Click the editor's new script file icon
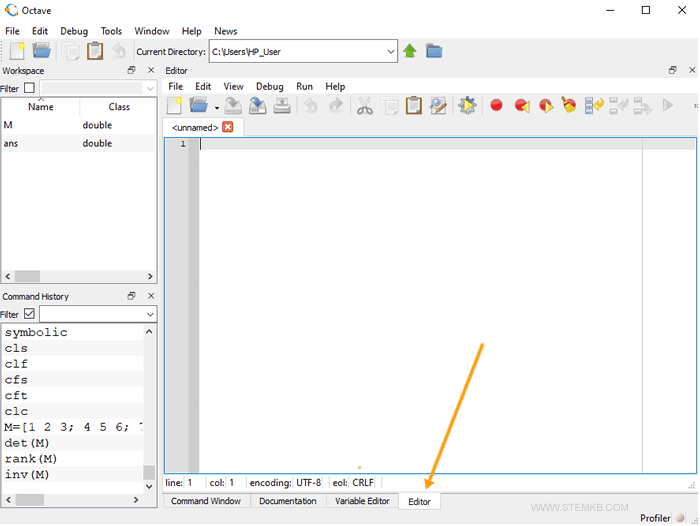Image resolution: width=700 pixels, height=526 pixels. click(175, 106)
